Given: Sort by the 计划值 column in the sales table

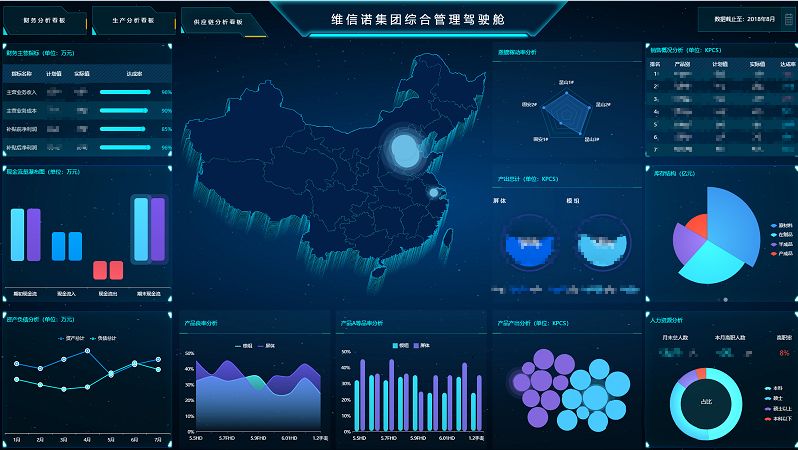Looking at the screenshot, I should point(720,64).
